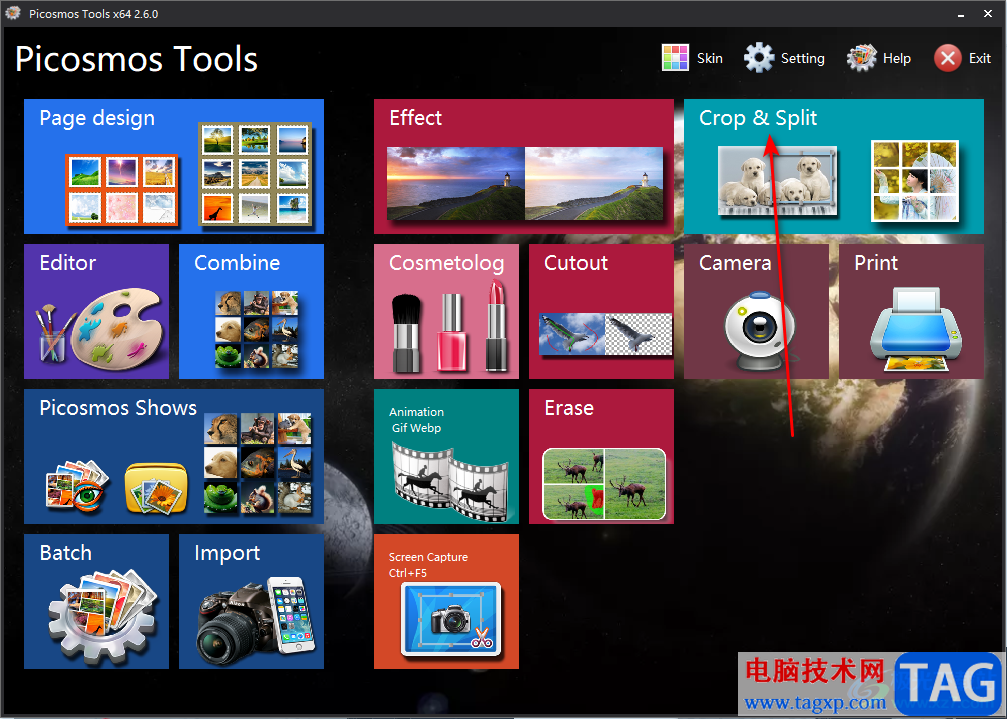Select the orange photo frame layout thumbnail
1007x719 pixels.
121,190
